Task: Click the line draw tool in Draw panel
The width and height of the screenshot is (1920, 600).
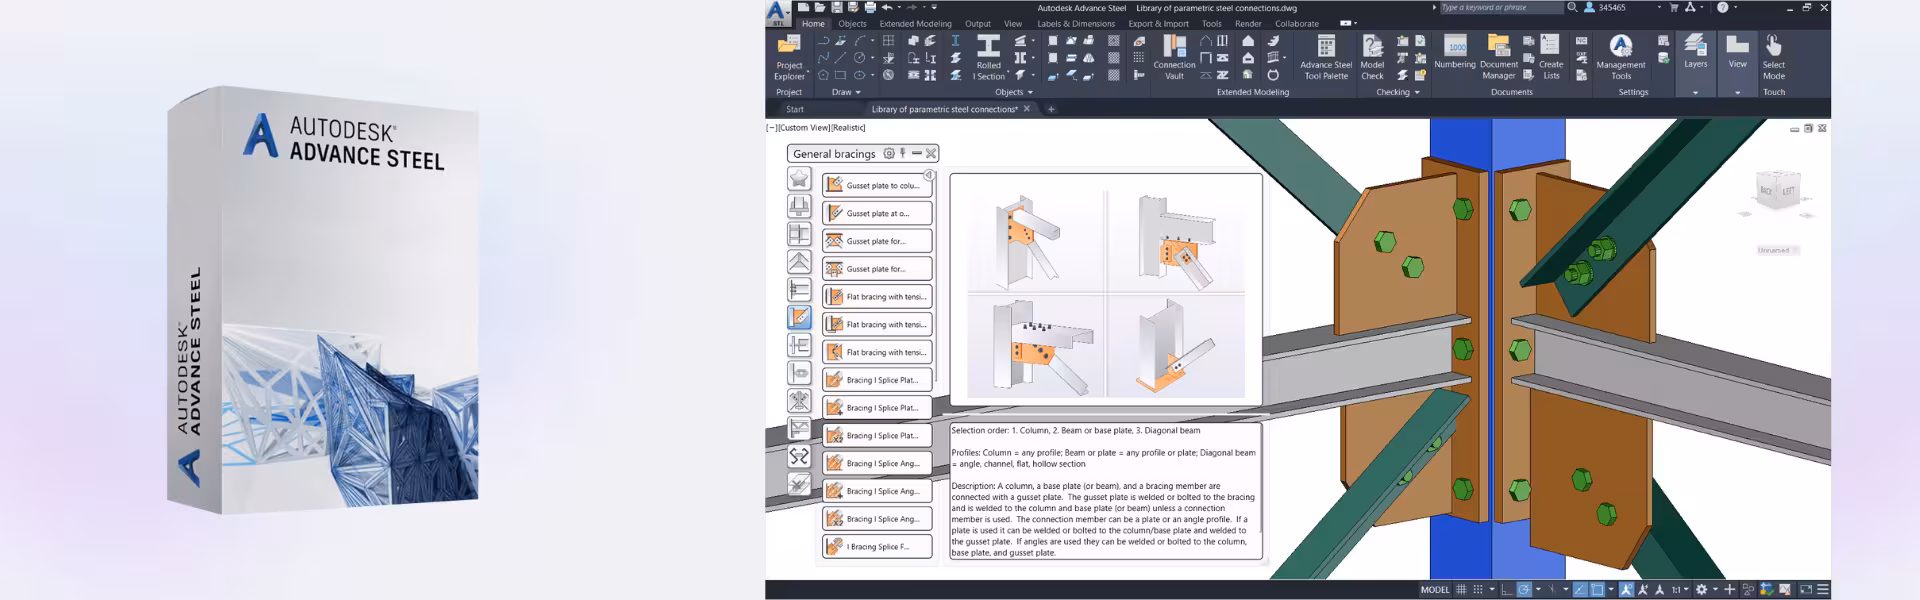Action: [841, 58]
